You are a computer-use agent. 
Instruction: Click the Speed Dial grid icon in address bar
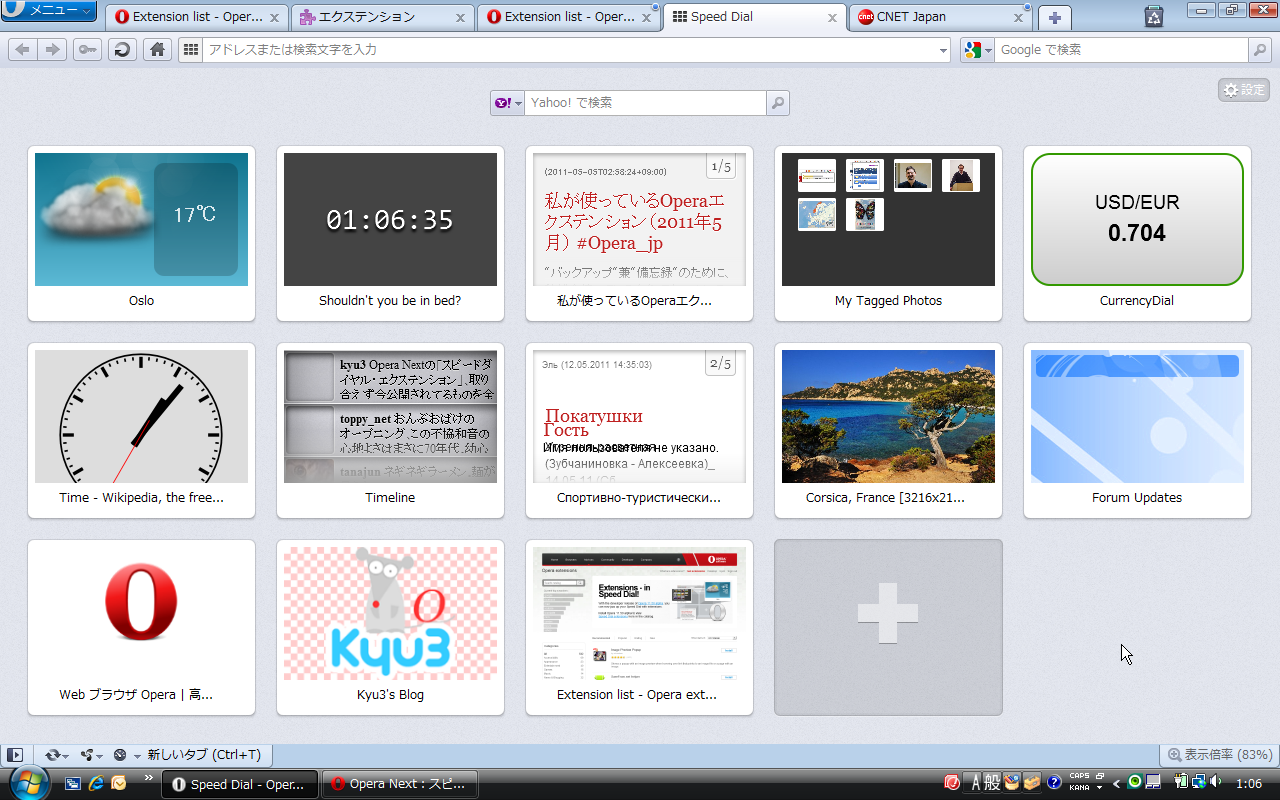pos(191,49)
